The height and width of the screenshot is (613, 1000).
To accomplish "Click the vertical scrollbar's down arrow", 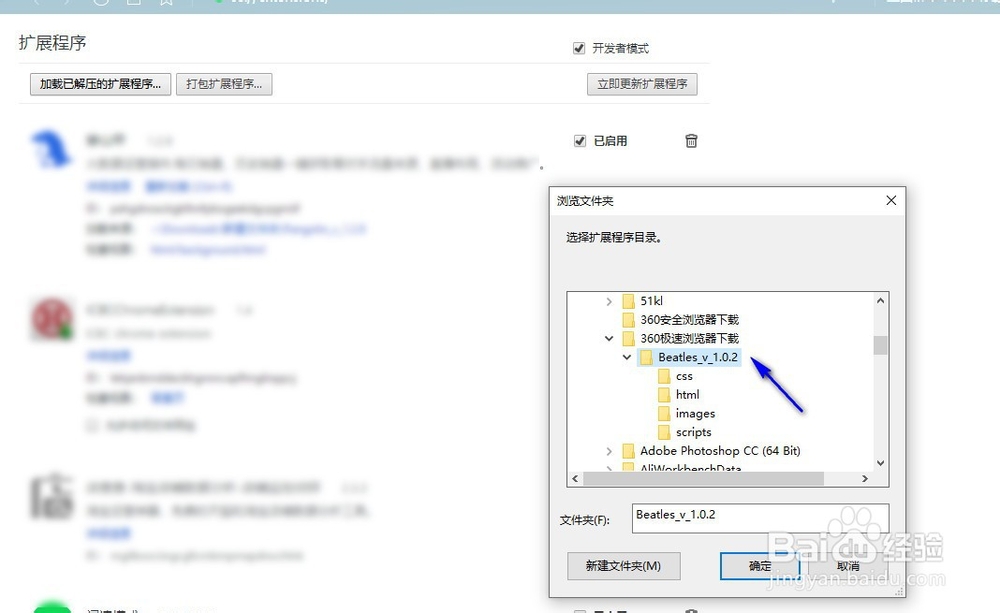I will tap(881, 463).
